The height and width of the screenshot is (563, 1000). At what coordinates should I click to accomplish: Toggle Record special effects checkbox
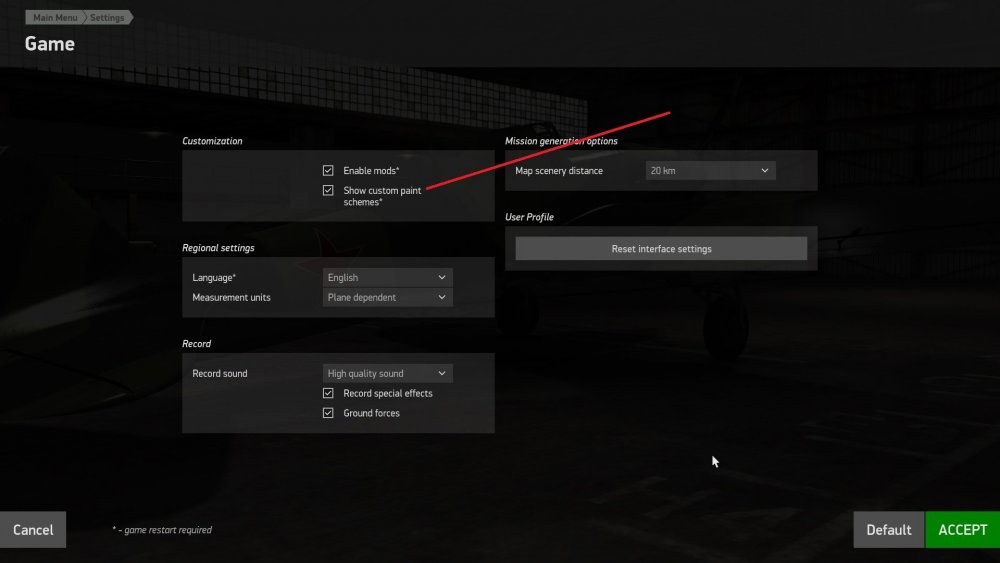(x=328, y=393)
